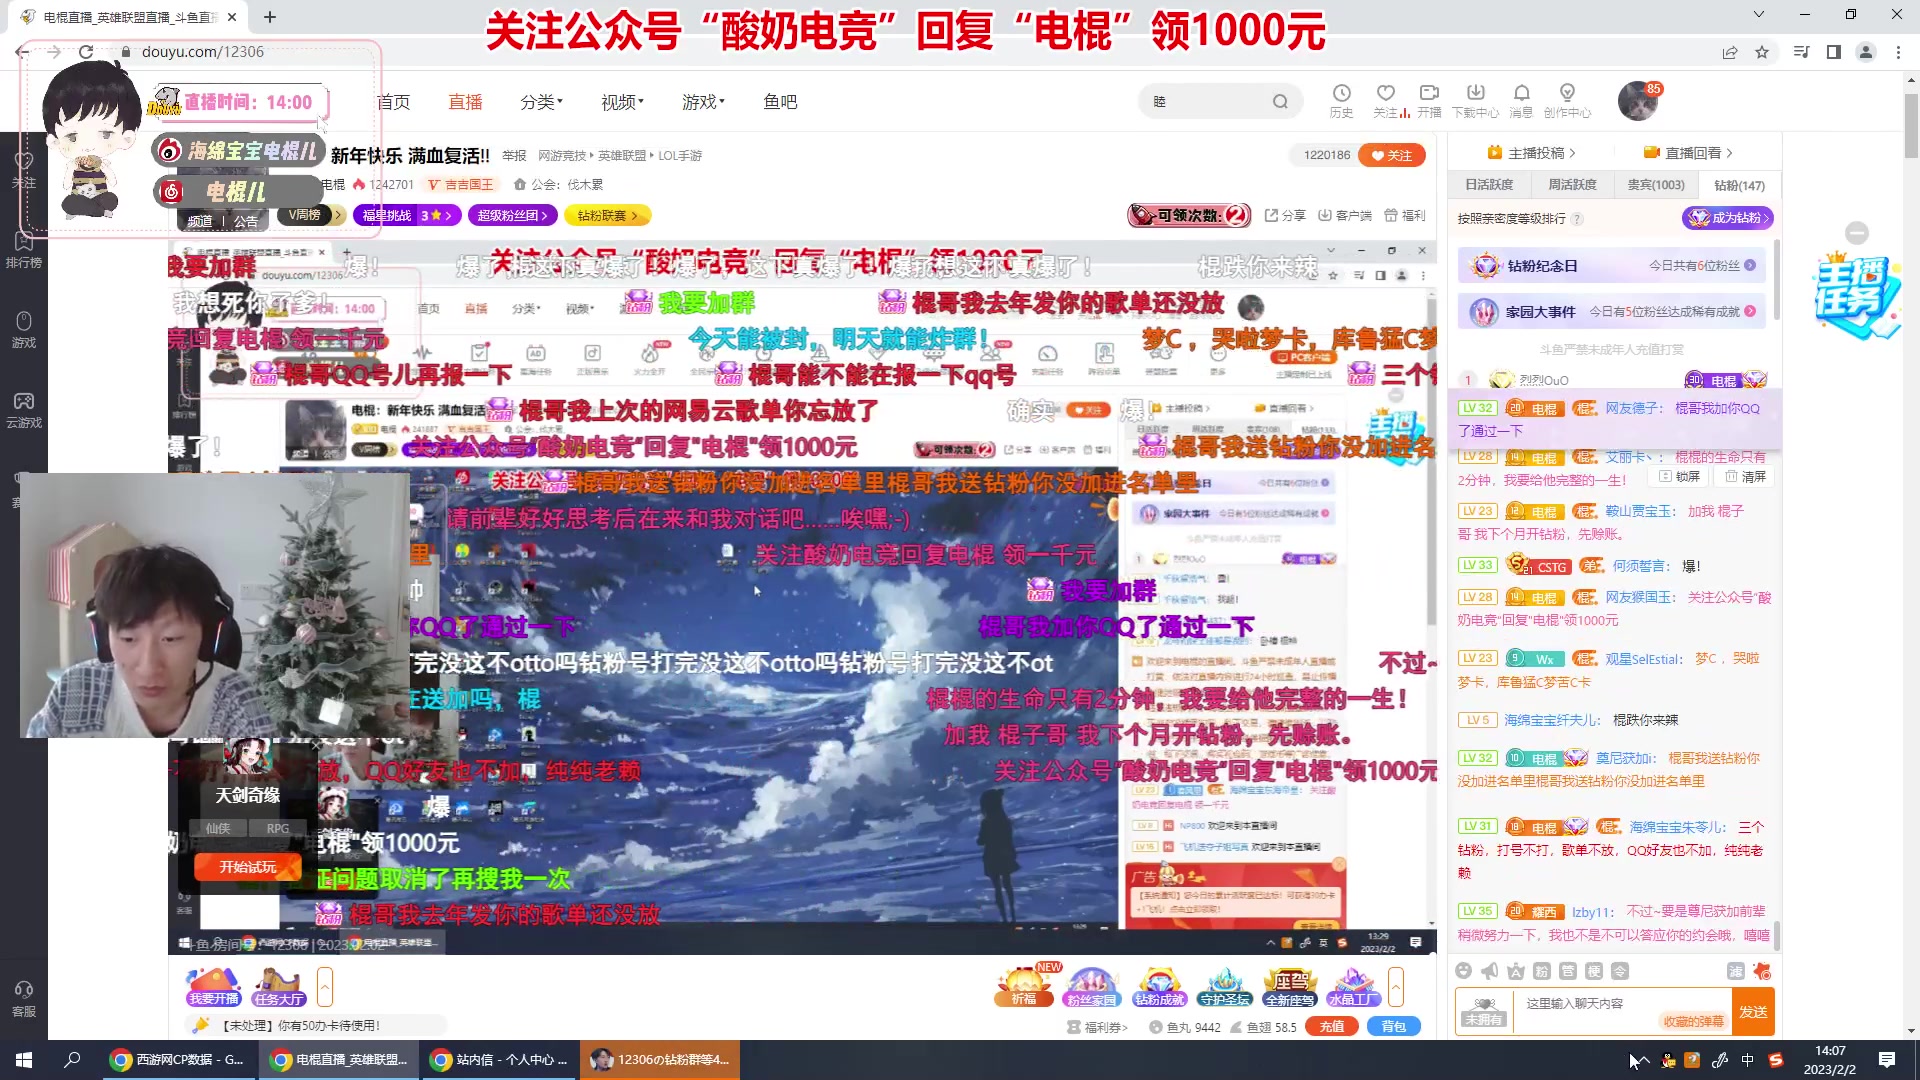Click the megaphone icon in chat toolbar
The height and width of the screenshot is (1080, 1920).
click(1490, 971)
